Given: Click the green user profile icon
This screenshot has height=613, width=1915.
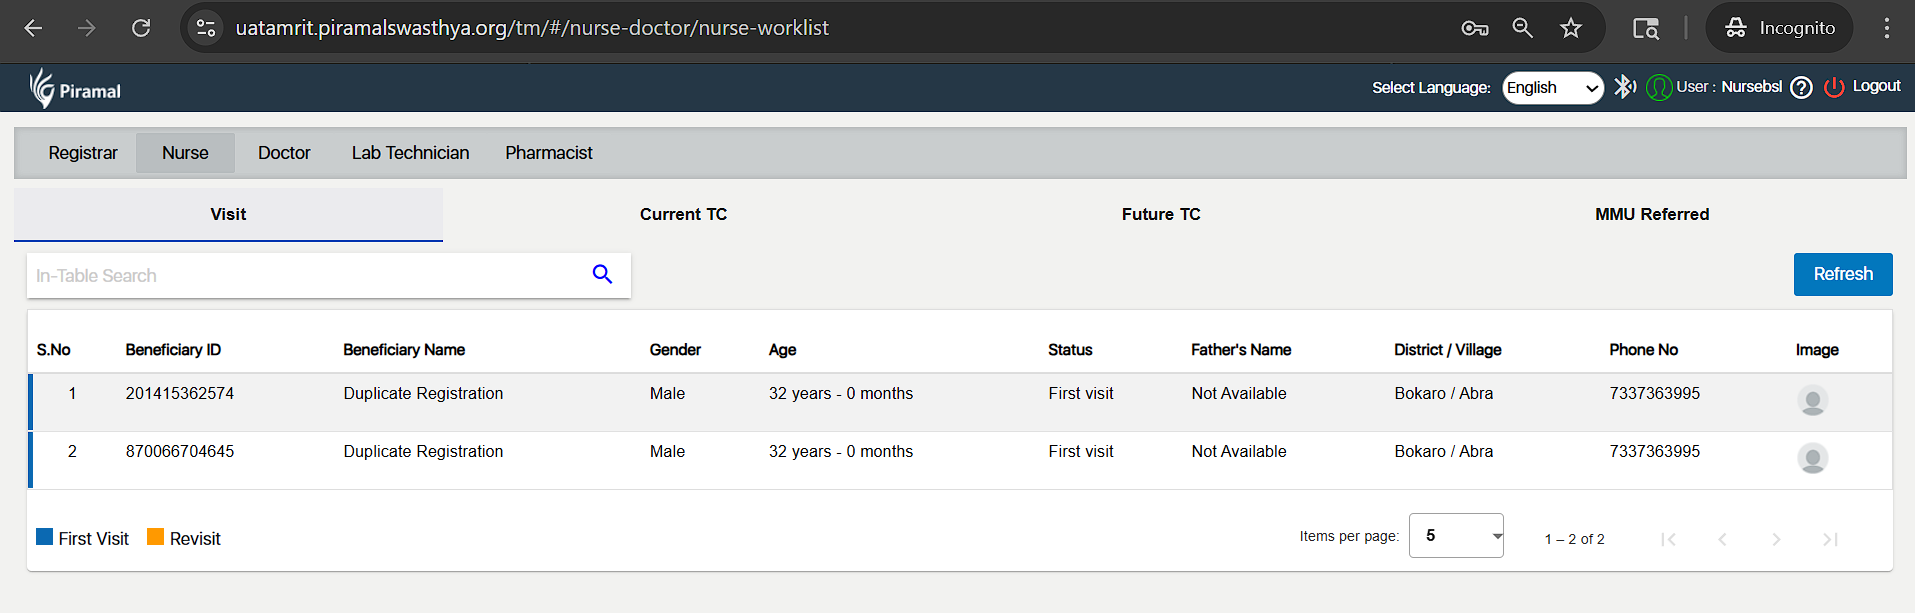Looking at the screenshot, I should 1659,88.
